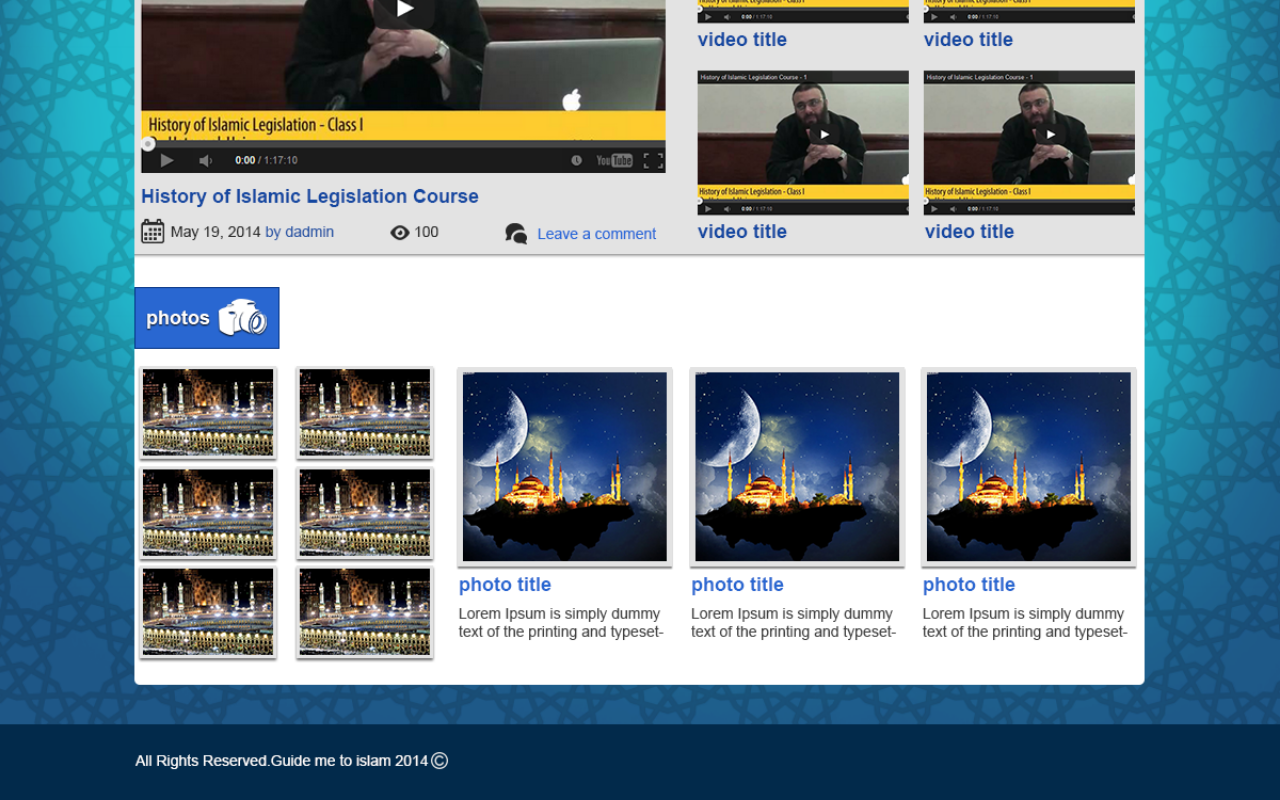The width and height of the screenshot is (1280, 800).
Task: Click the copyright symbol icon in the footer
Action: point(440,761)
